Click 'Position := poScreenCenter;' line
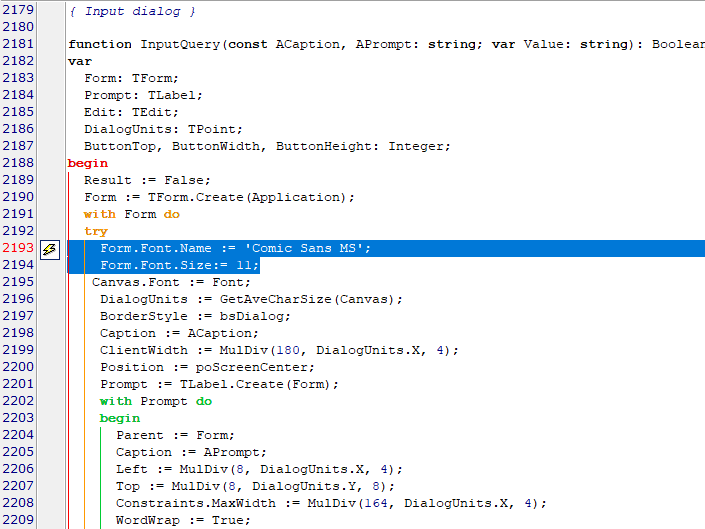Viewport: 705px width, 529px height. coord(207,367)
